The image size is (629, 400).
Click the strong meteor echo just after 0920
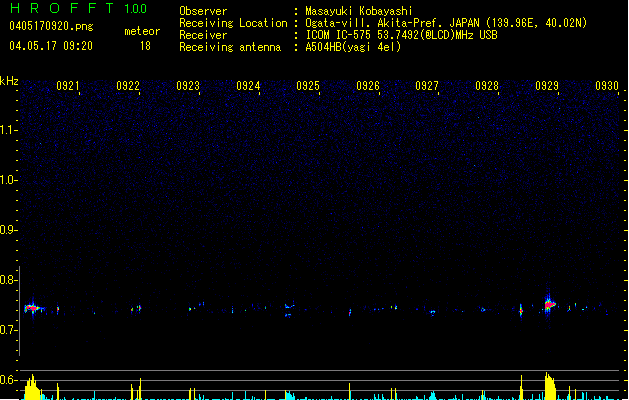(33, 309)
